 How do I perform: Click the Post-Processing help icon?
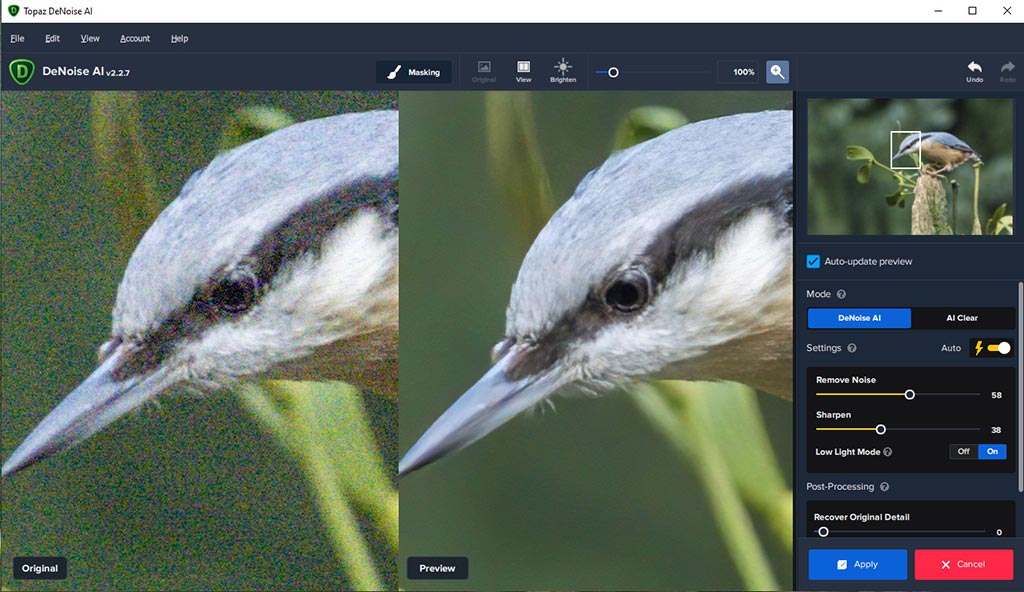pyautogui.click(x=884, y=487)
